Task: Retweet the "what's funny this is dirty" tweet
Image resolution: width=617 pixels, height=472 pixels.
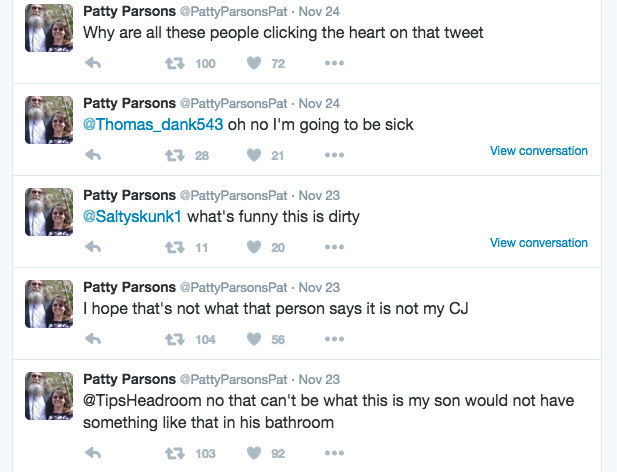Action: (x=174, y=247)
